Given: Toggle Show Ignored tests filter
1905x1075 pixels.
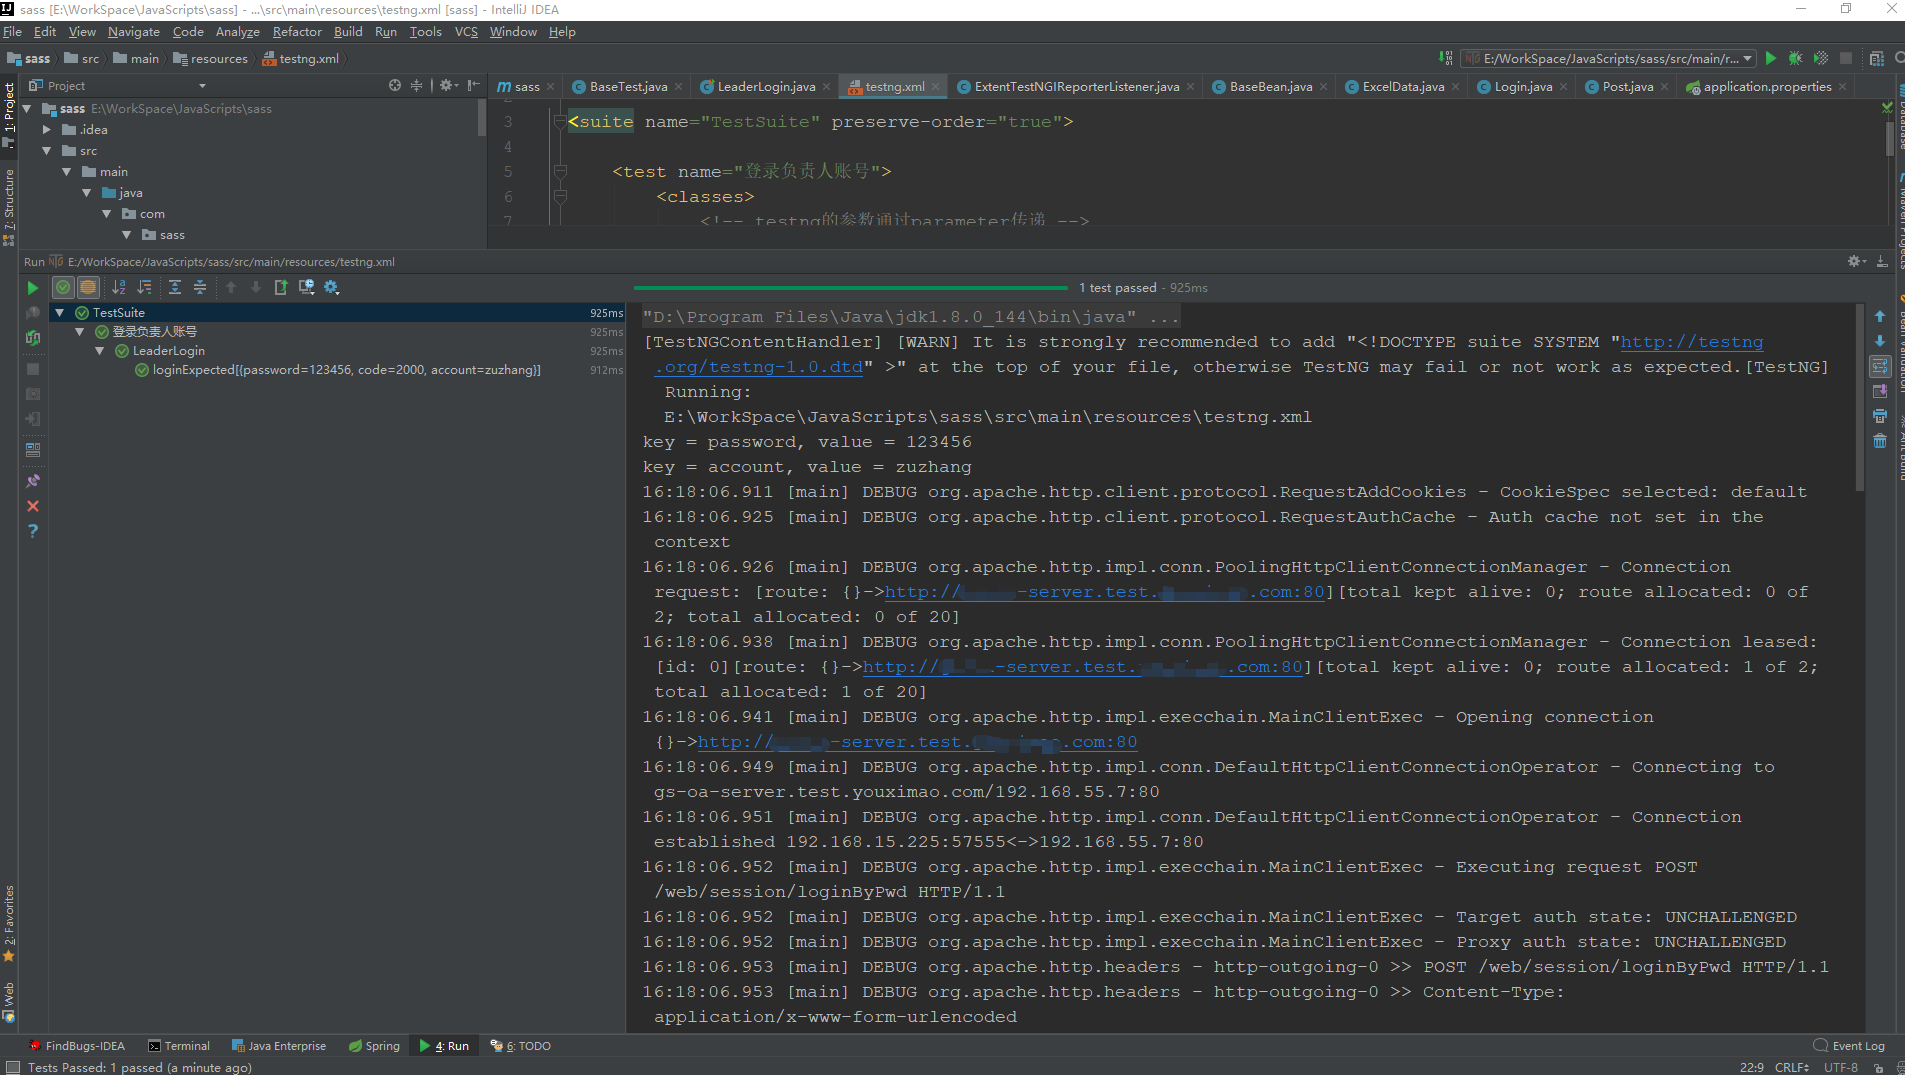Looking at the screenshot, I should (x=88, y=287).
